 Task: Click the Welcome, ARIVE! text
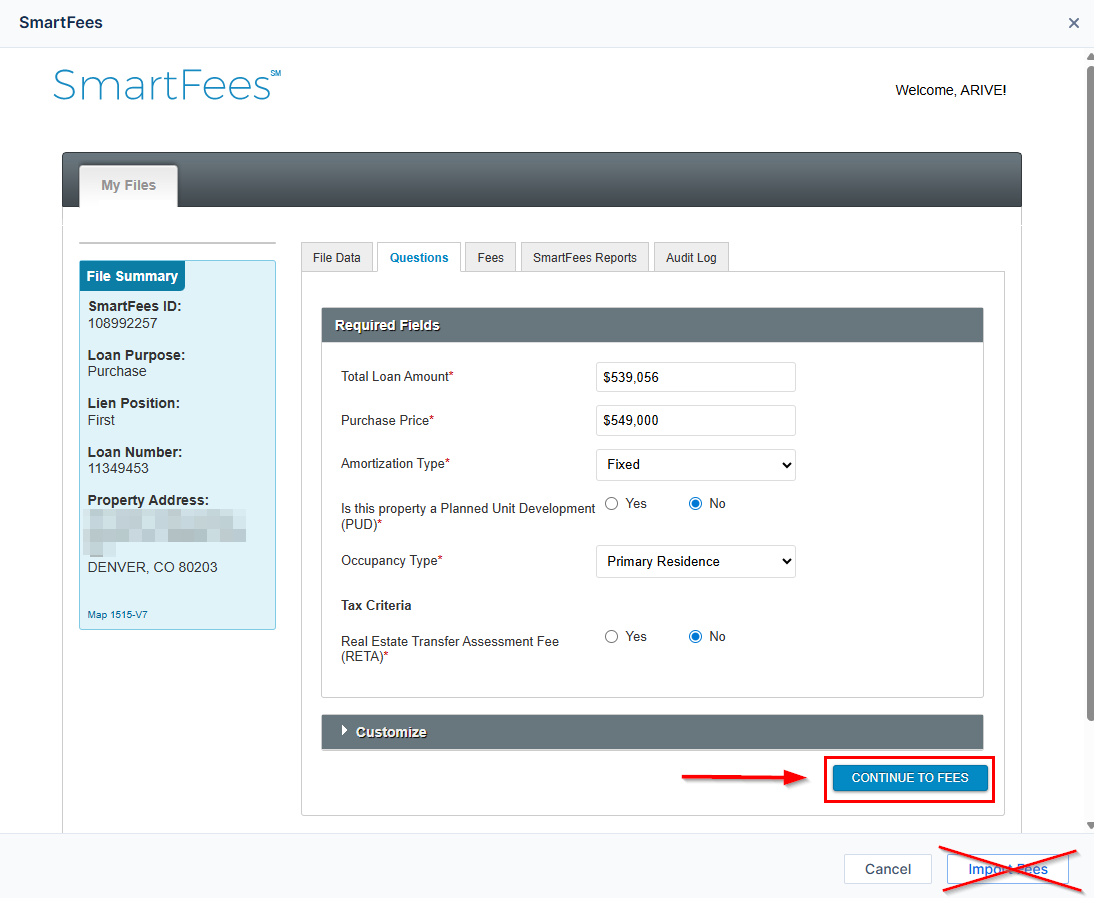(x=950, y=90)
